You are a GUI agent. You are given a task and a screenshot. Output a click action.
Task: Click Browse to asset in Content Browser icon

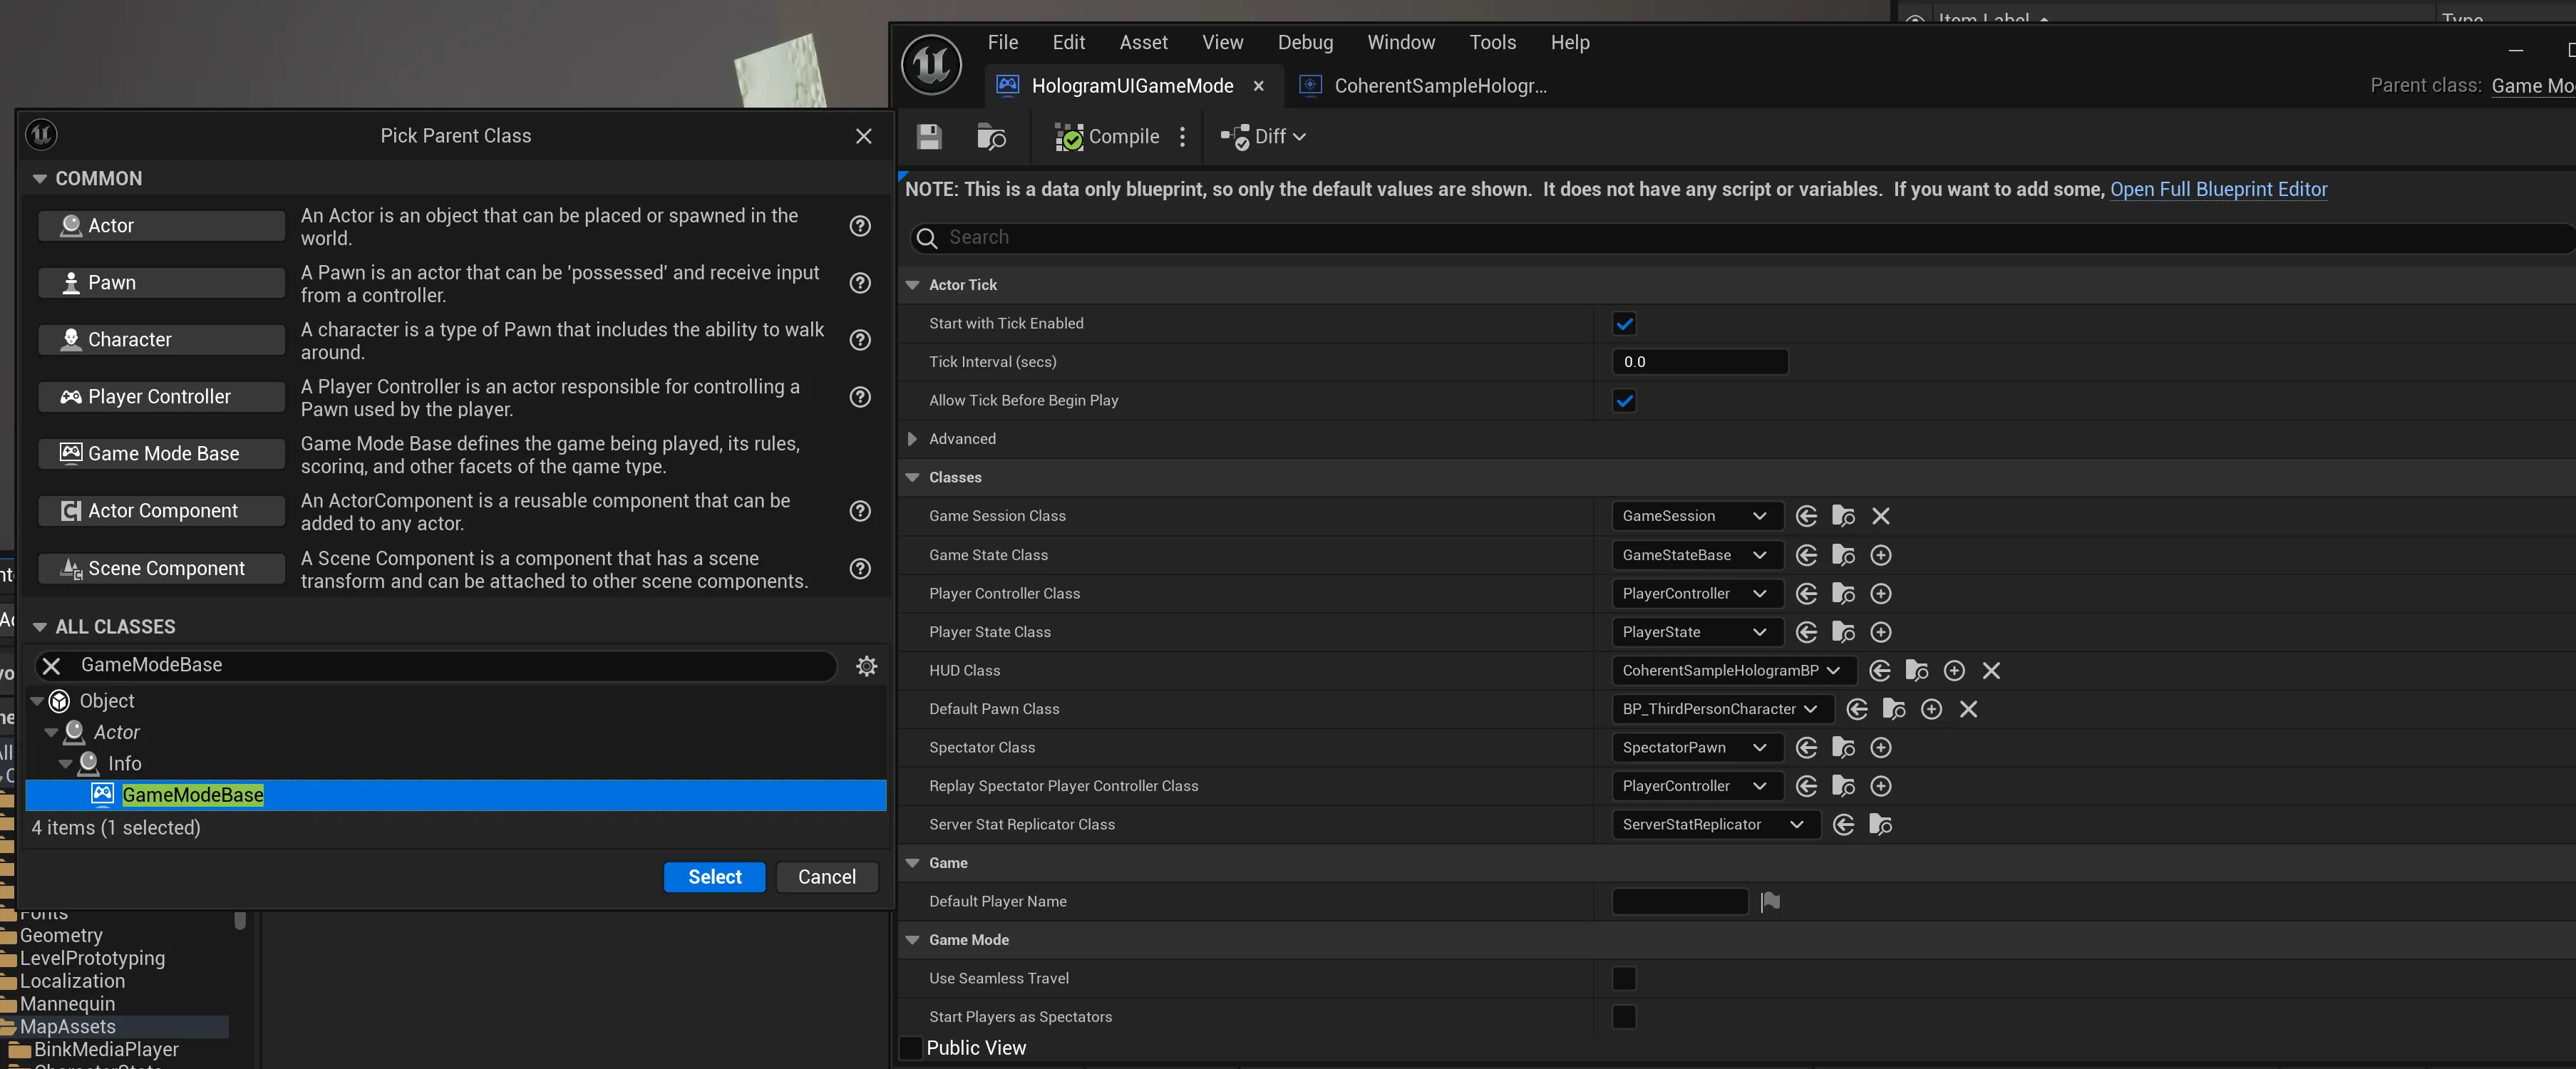[x=990, y=137]
